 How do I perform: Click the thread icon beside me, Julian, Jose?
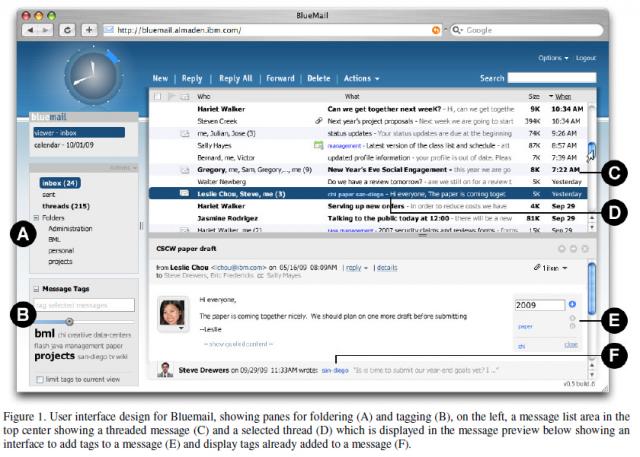[185, 133]
